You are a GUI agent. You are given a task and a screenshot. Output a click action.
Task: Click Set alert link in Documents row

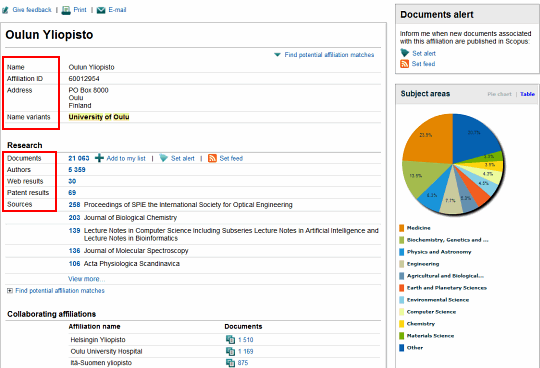tap(183, 158)
